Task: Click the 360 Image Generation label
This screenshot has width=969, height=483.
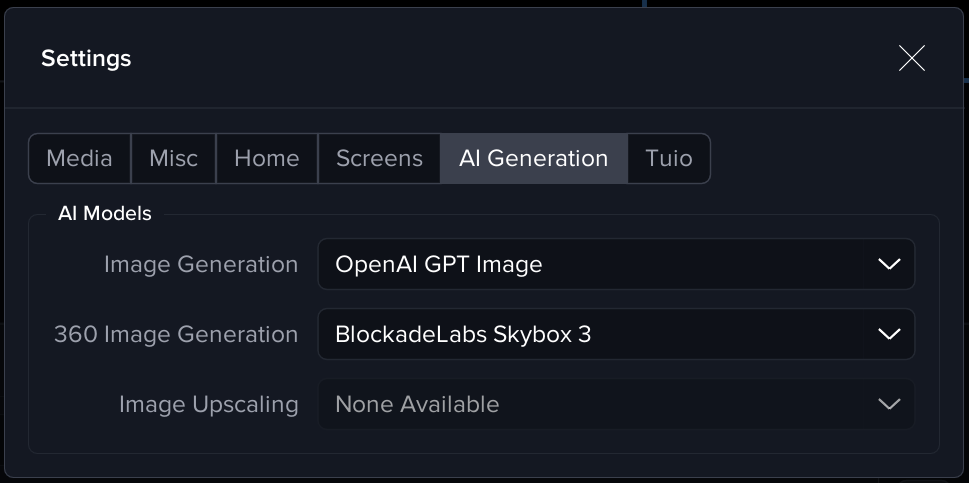Action: click(x=176, y=334)
